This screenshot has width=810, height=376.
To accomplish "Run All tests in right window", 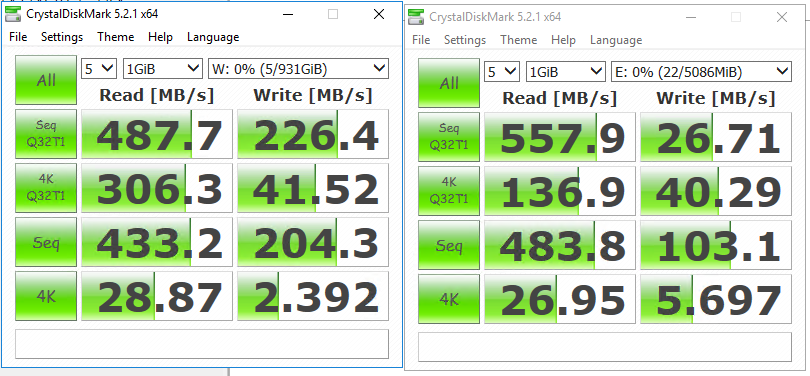I will coord(449,83).
